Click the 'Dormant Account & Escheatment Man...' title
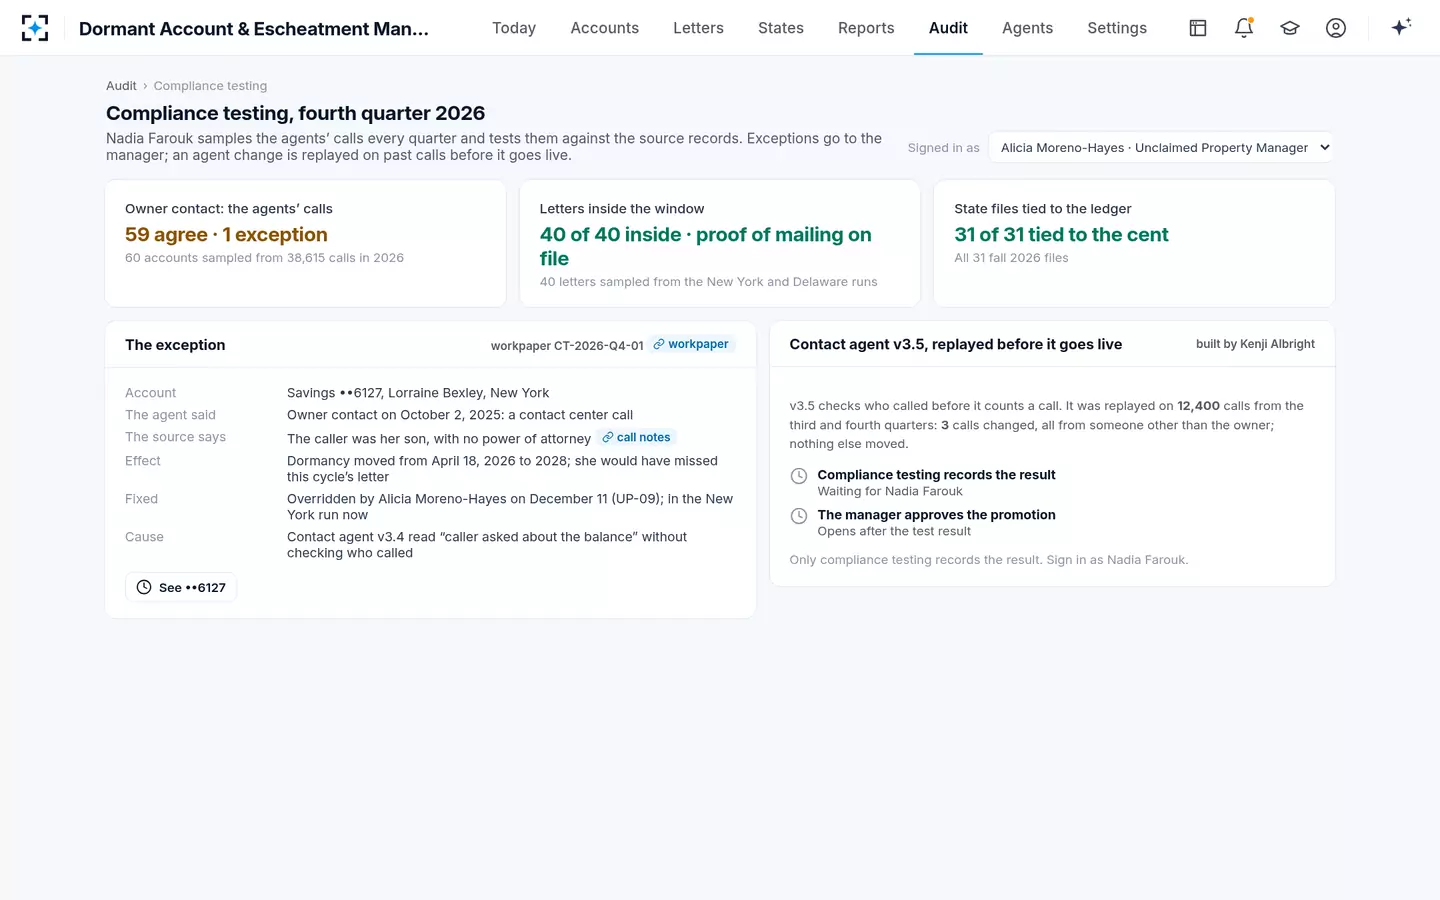The width and height of the screenshot is (1440, 900). pyautogui.click(x=254, y=29)
